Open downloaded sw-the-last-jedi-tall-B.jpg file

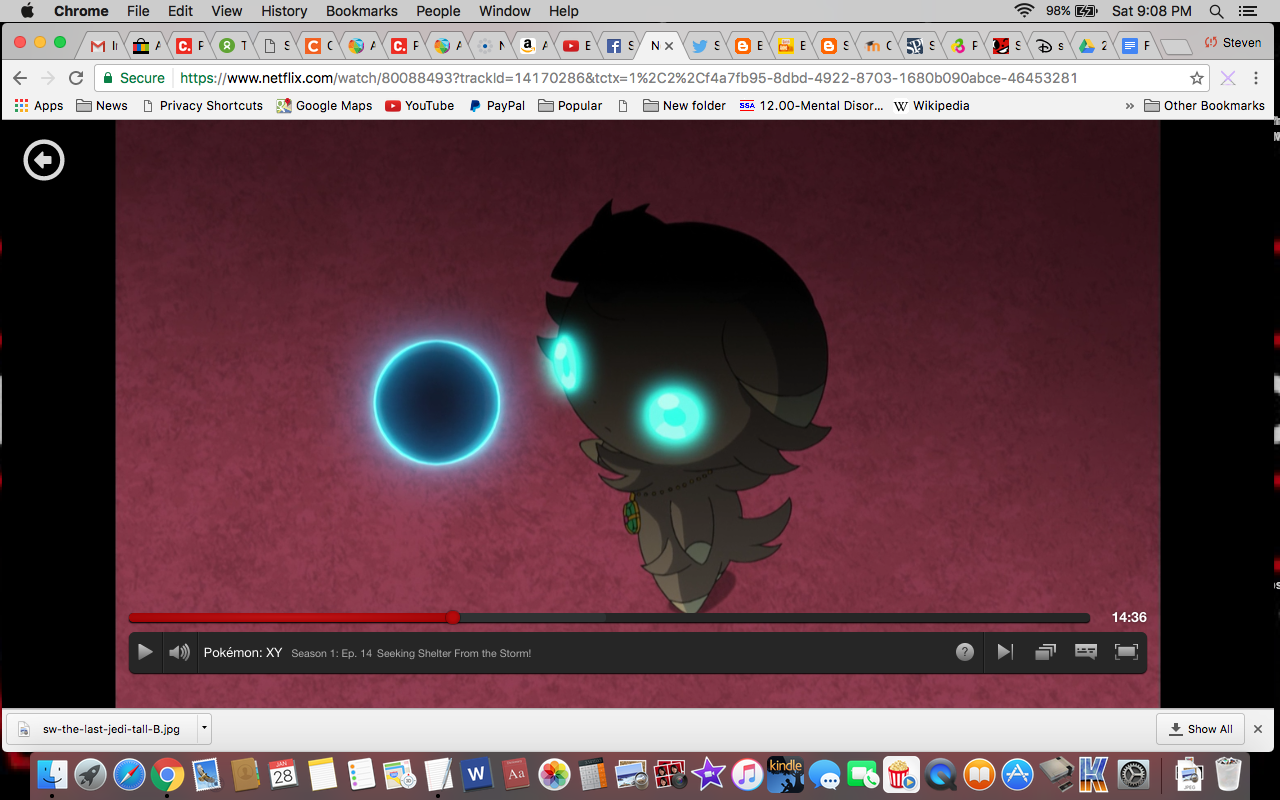coord(102,729)
